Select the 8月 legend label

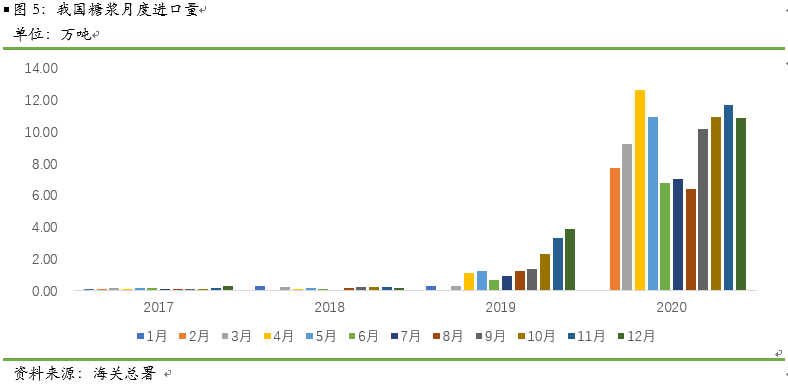coord(453,336)
